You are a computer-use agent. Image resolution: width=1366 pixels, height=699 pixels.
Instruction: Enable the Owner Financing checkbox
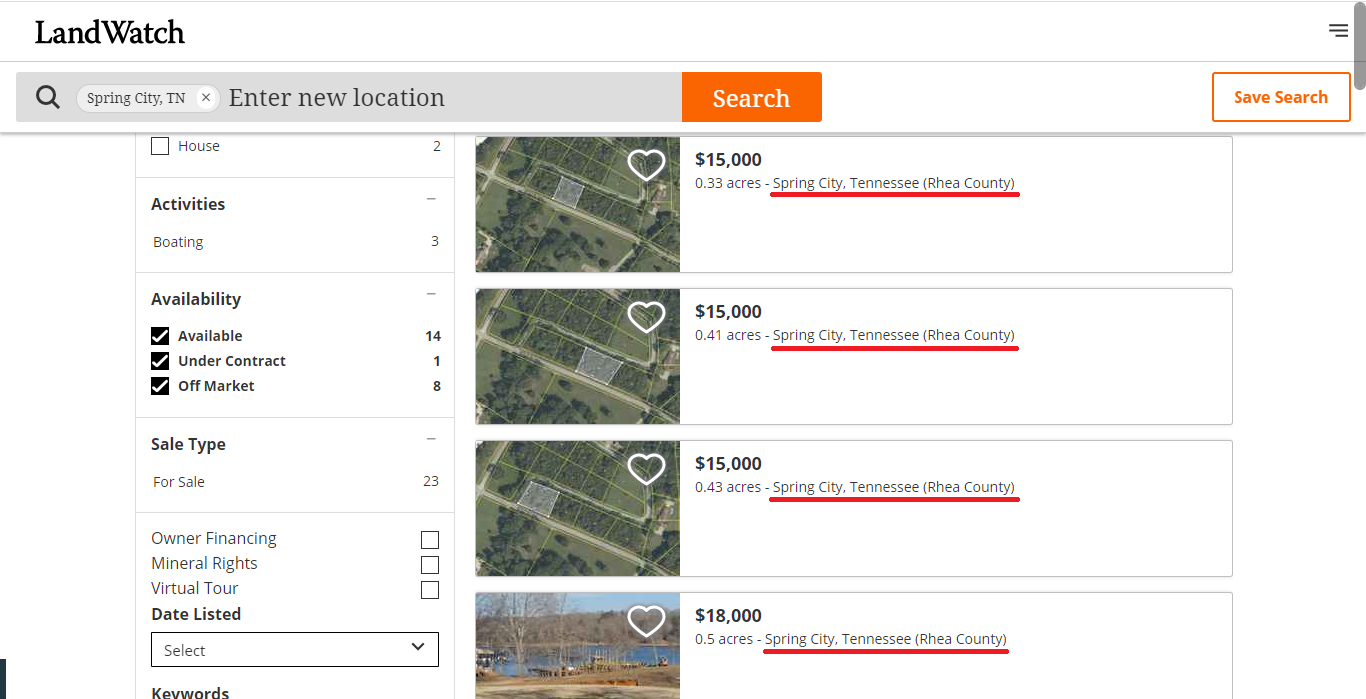429,539
